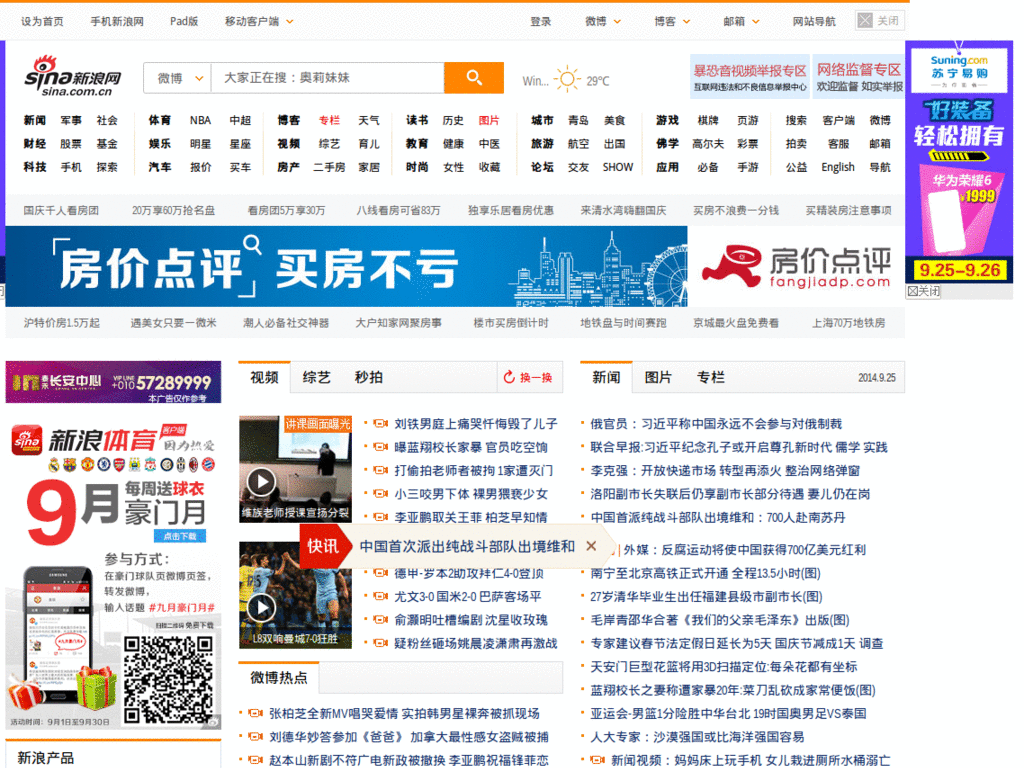Close the Suning side advertisement
The height and width of the screenshot is (768, 1024).
point(923,291)
